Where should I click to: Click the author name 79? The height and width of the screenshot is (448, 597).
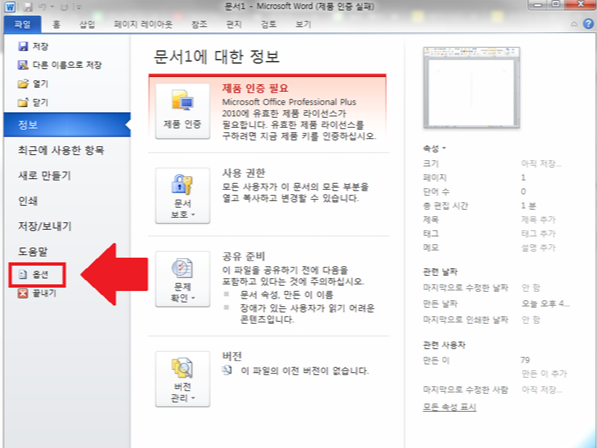pyautogui.click(x=525, y=360)
